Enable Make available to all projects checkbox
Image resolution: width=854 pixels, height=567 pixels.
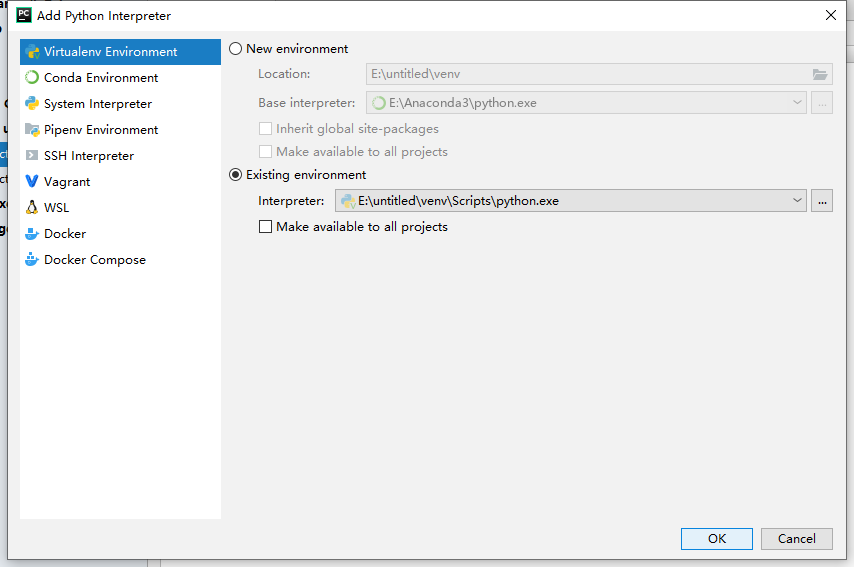click(265, 227)
